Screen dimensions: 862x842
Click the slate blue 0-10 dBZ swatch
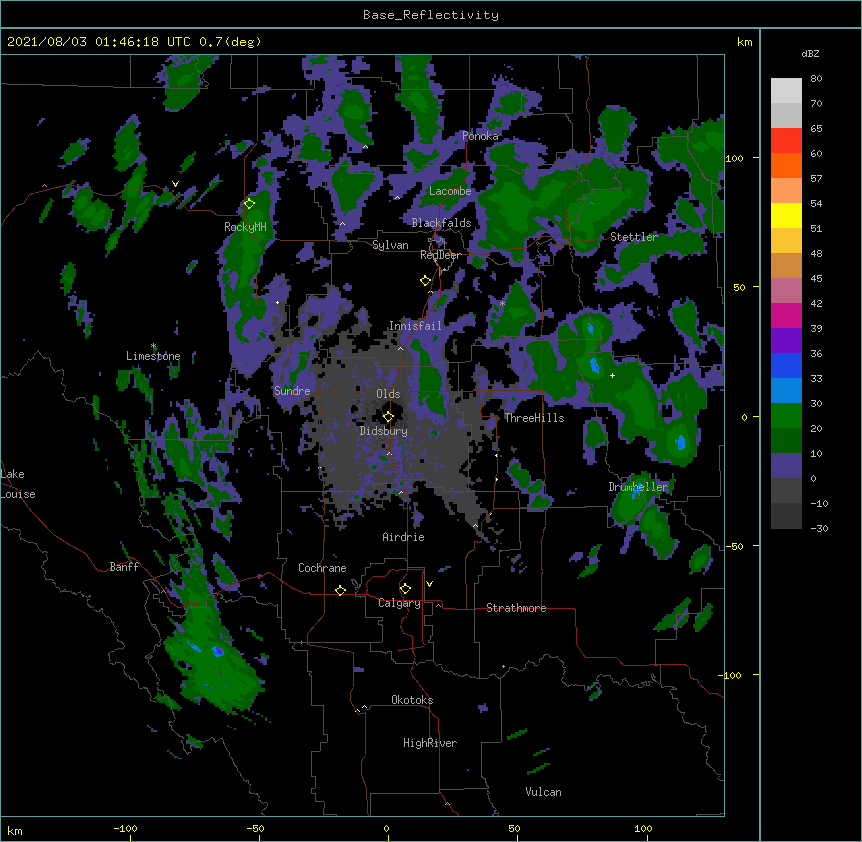click(x=786, y=466)
